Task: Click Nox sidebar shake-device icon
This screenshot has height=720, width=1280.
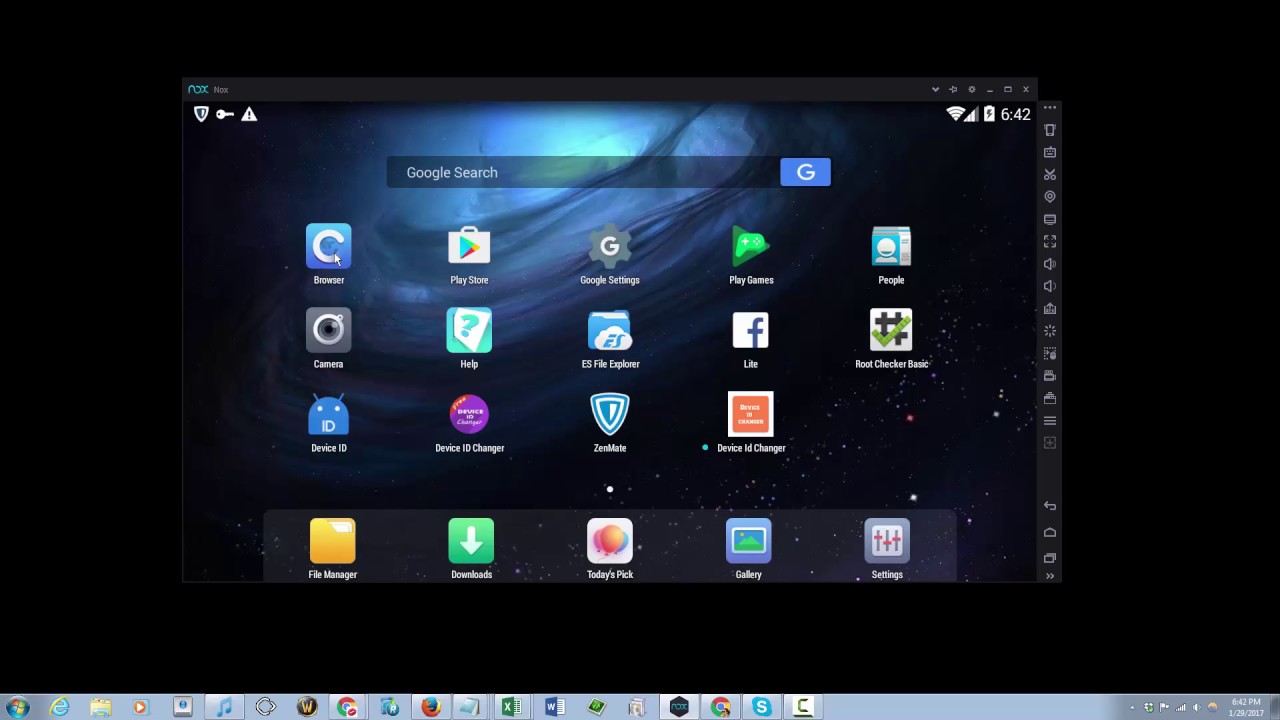Action: click(1050, 130)
